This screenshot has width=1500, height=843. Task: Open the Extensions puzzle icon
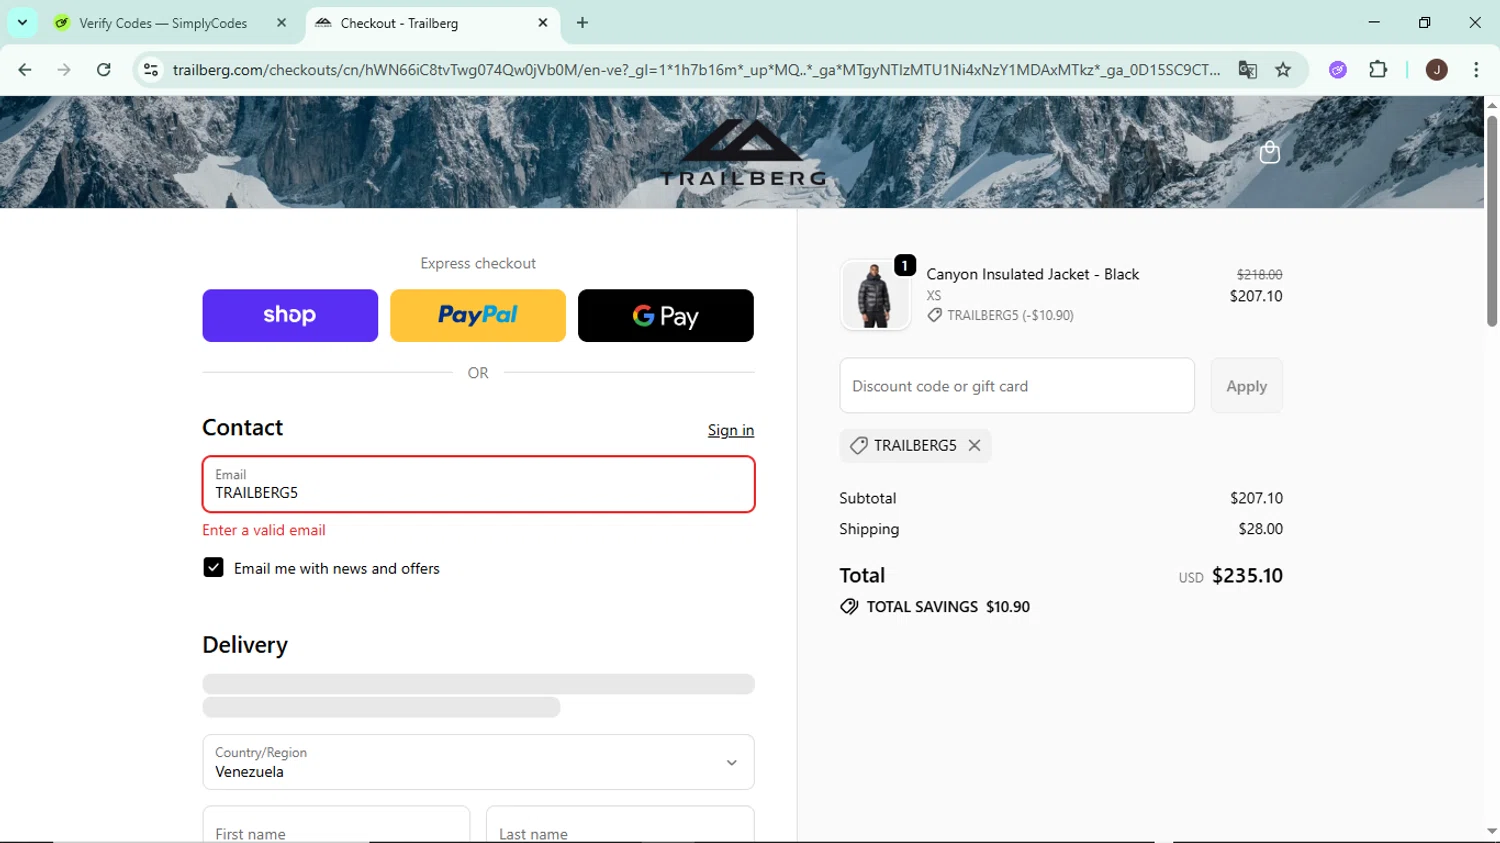point(1378,70)
